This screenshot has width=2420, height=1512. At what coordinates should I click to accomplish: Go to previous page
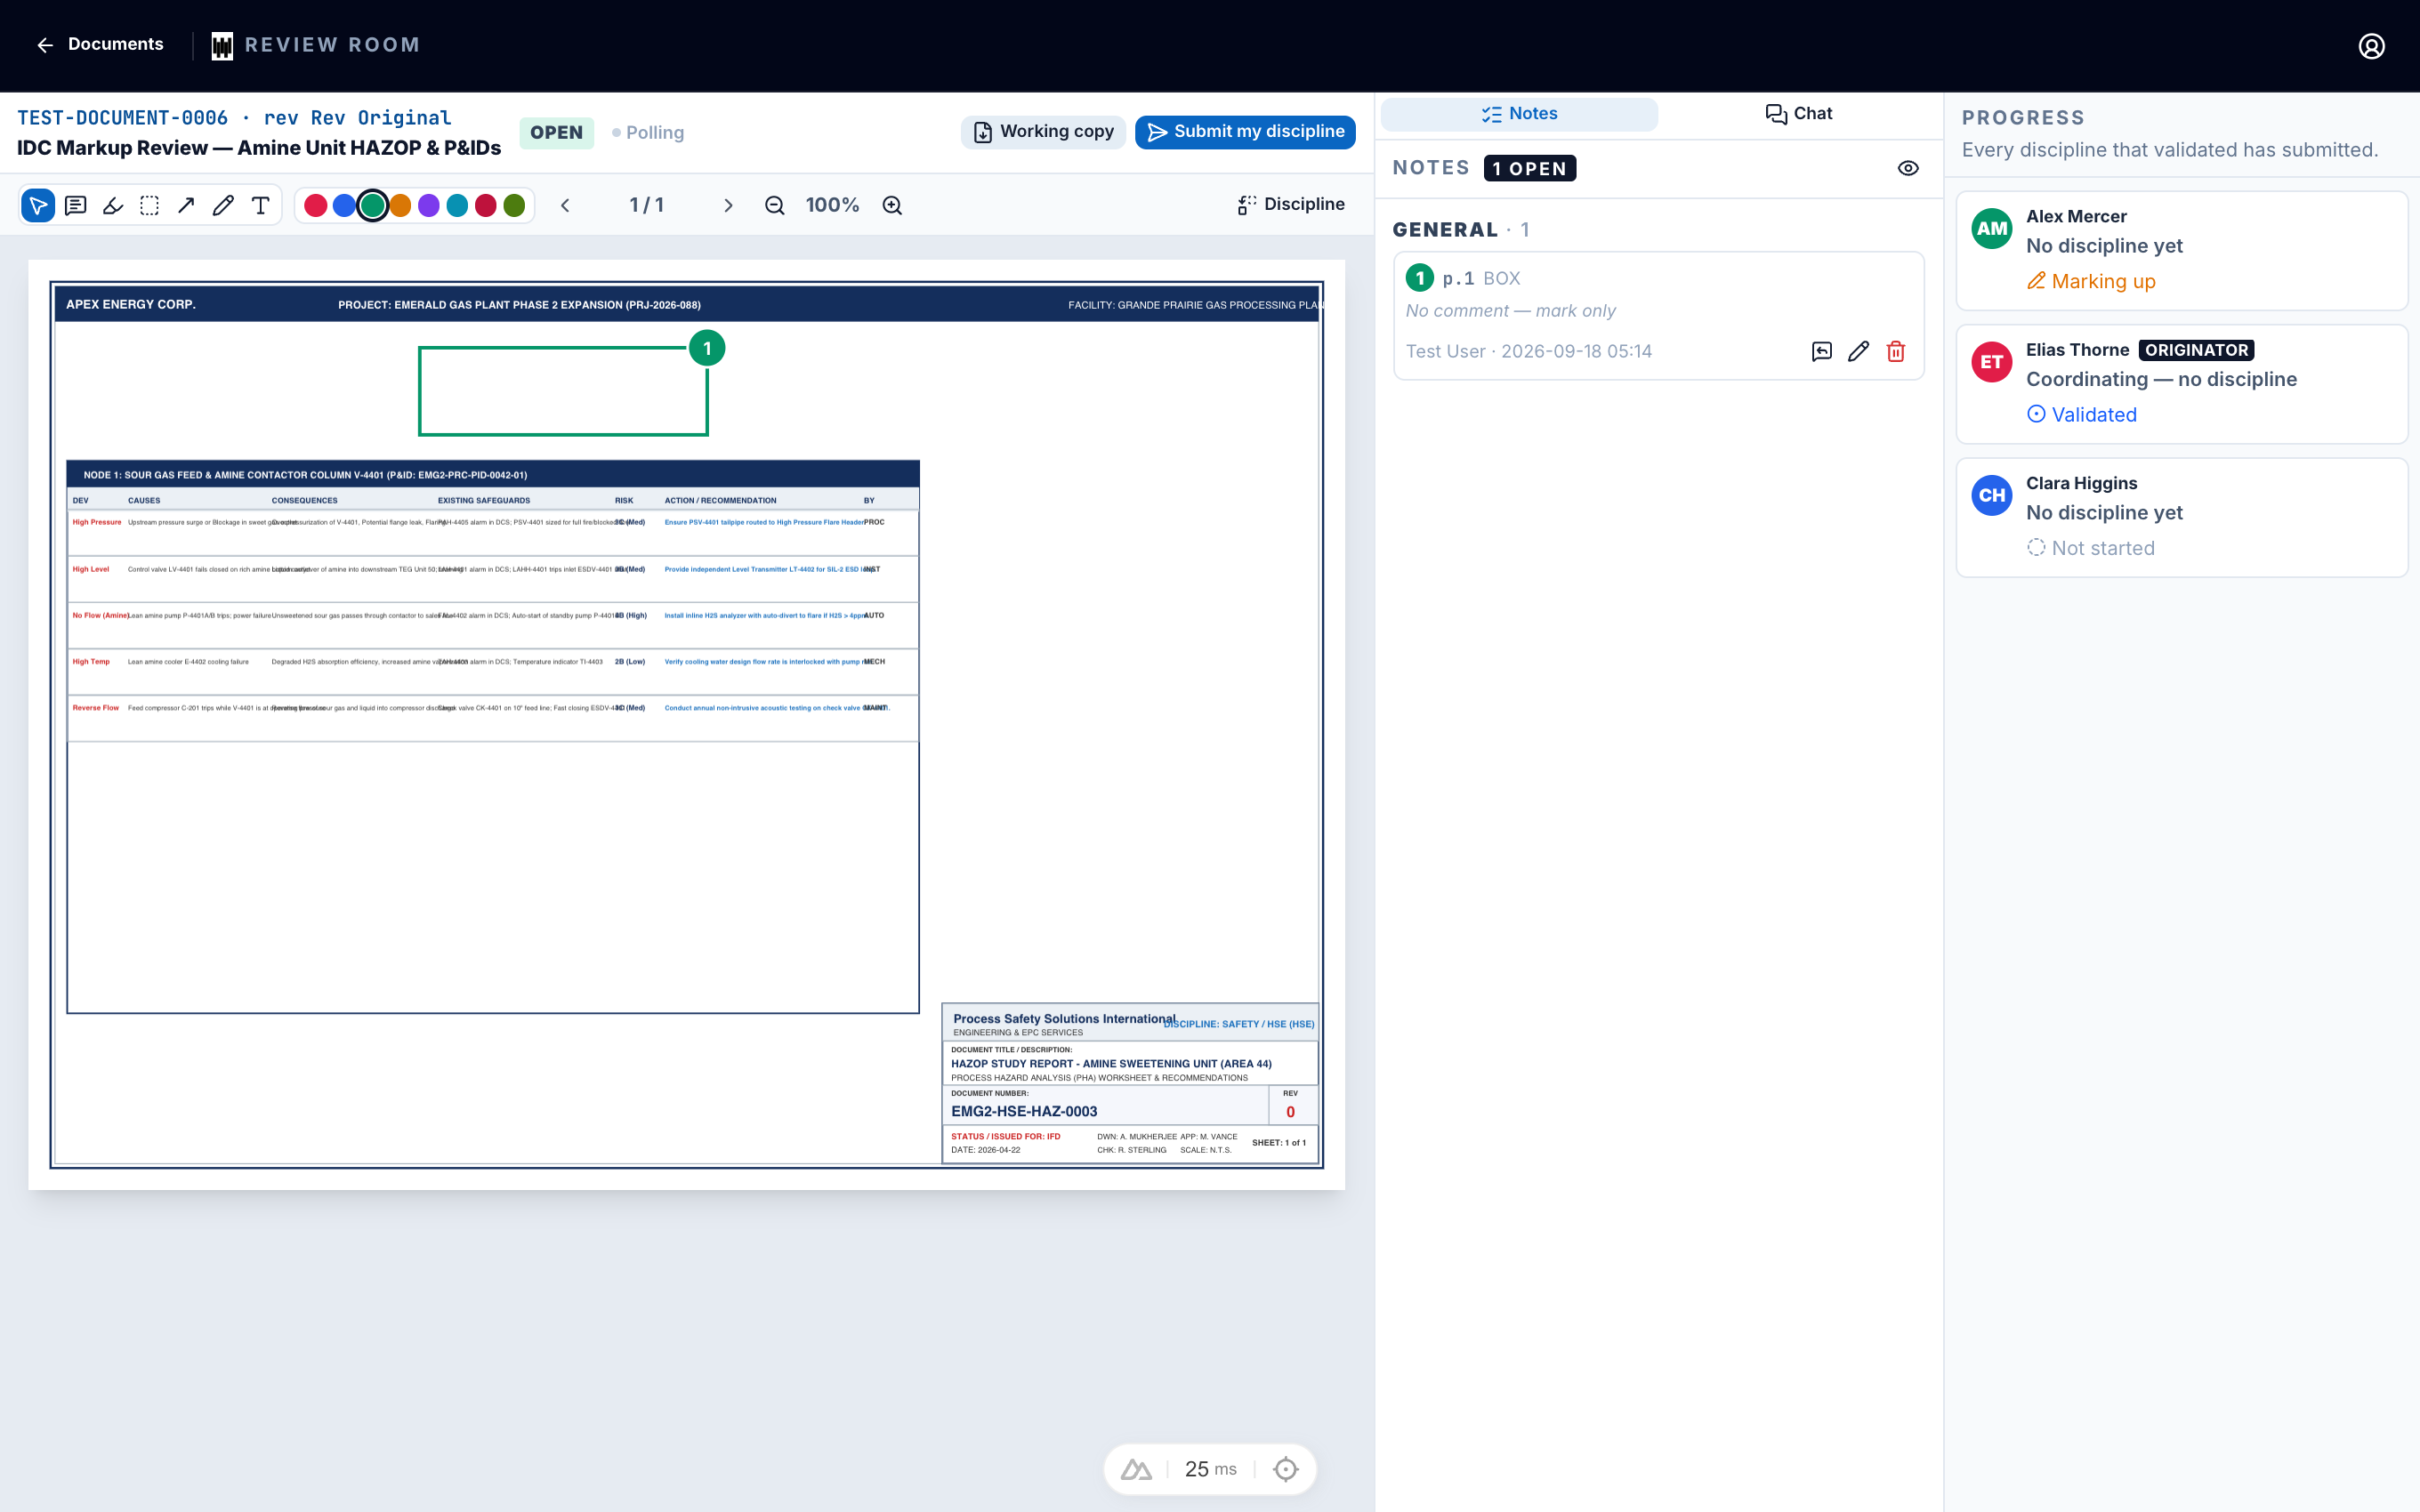(x=565, y=205)
